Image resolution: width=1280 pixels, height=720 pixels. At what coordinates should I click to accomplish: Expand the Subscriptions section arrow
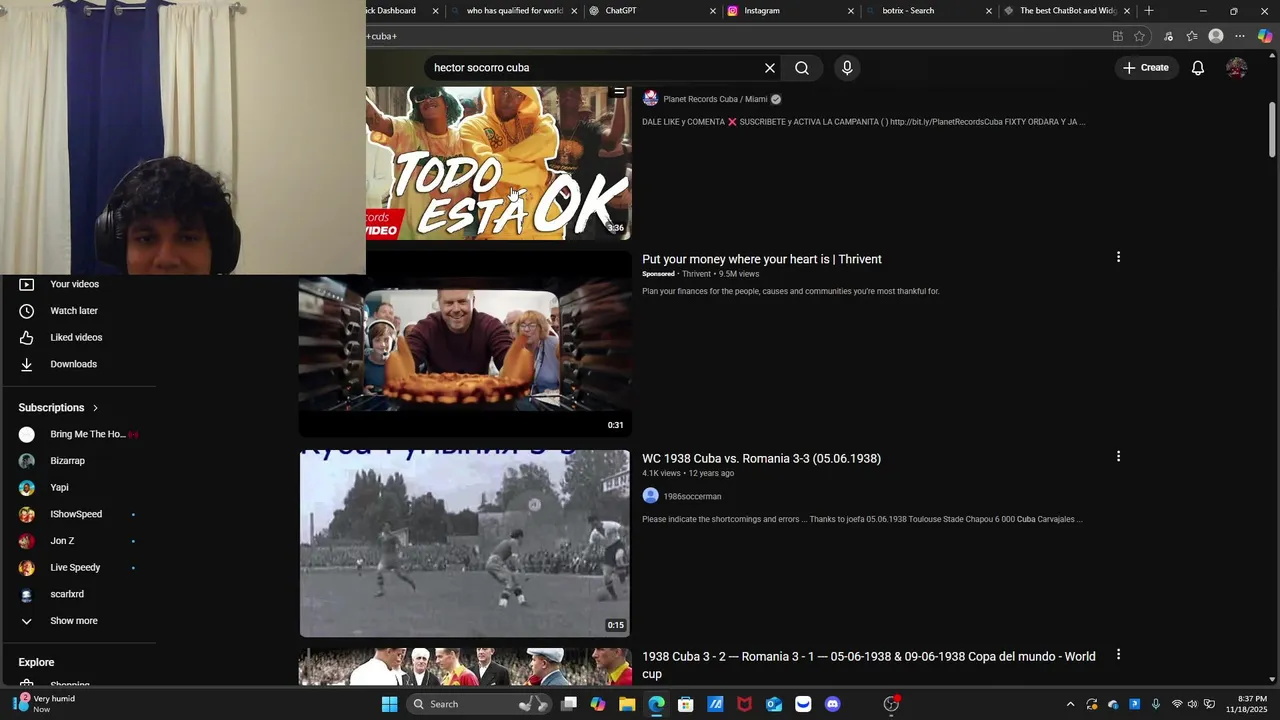click(95, 408)
